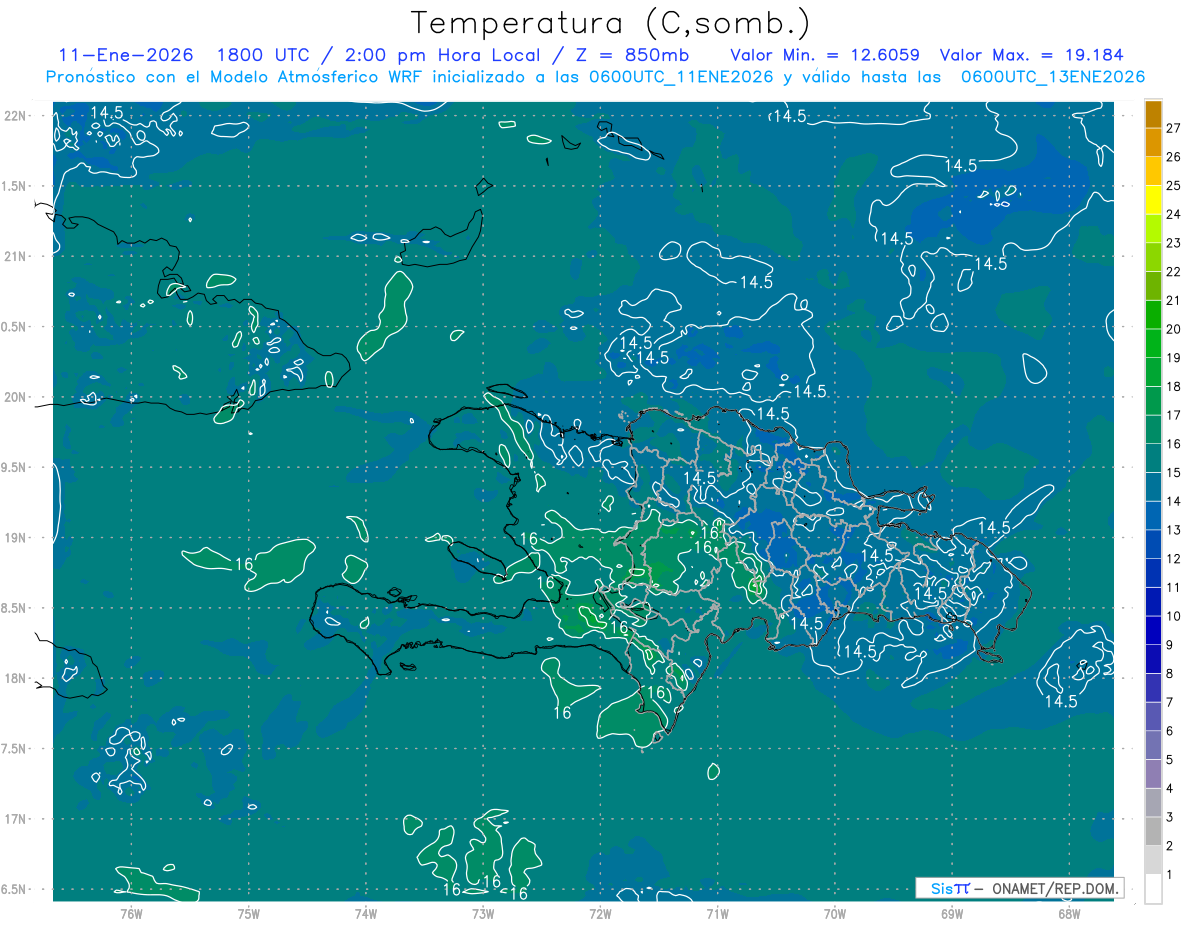Click the '18N' latitude label

tap(15, 678)
